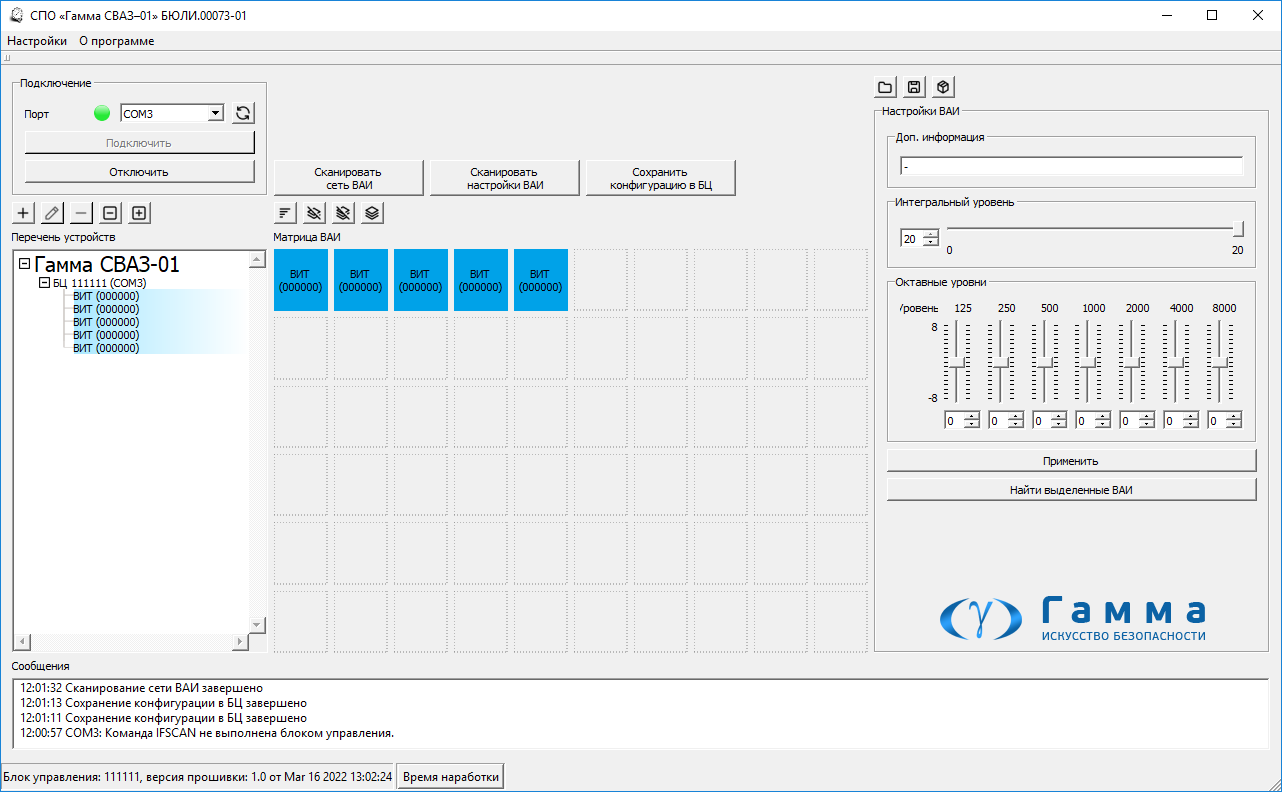This screenshot has height=792, width=1282.
Task: Click the sort lines icon above Матрица ВАИ
Action: coord(286,213)
